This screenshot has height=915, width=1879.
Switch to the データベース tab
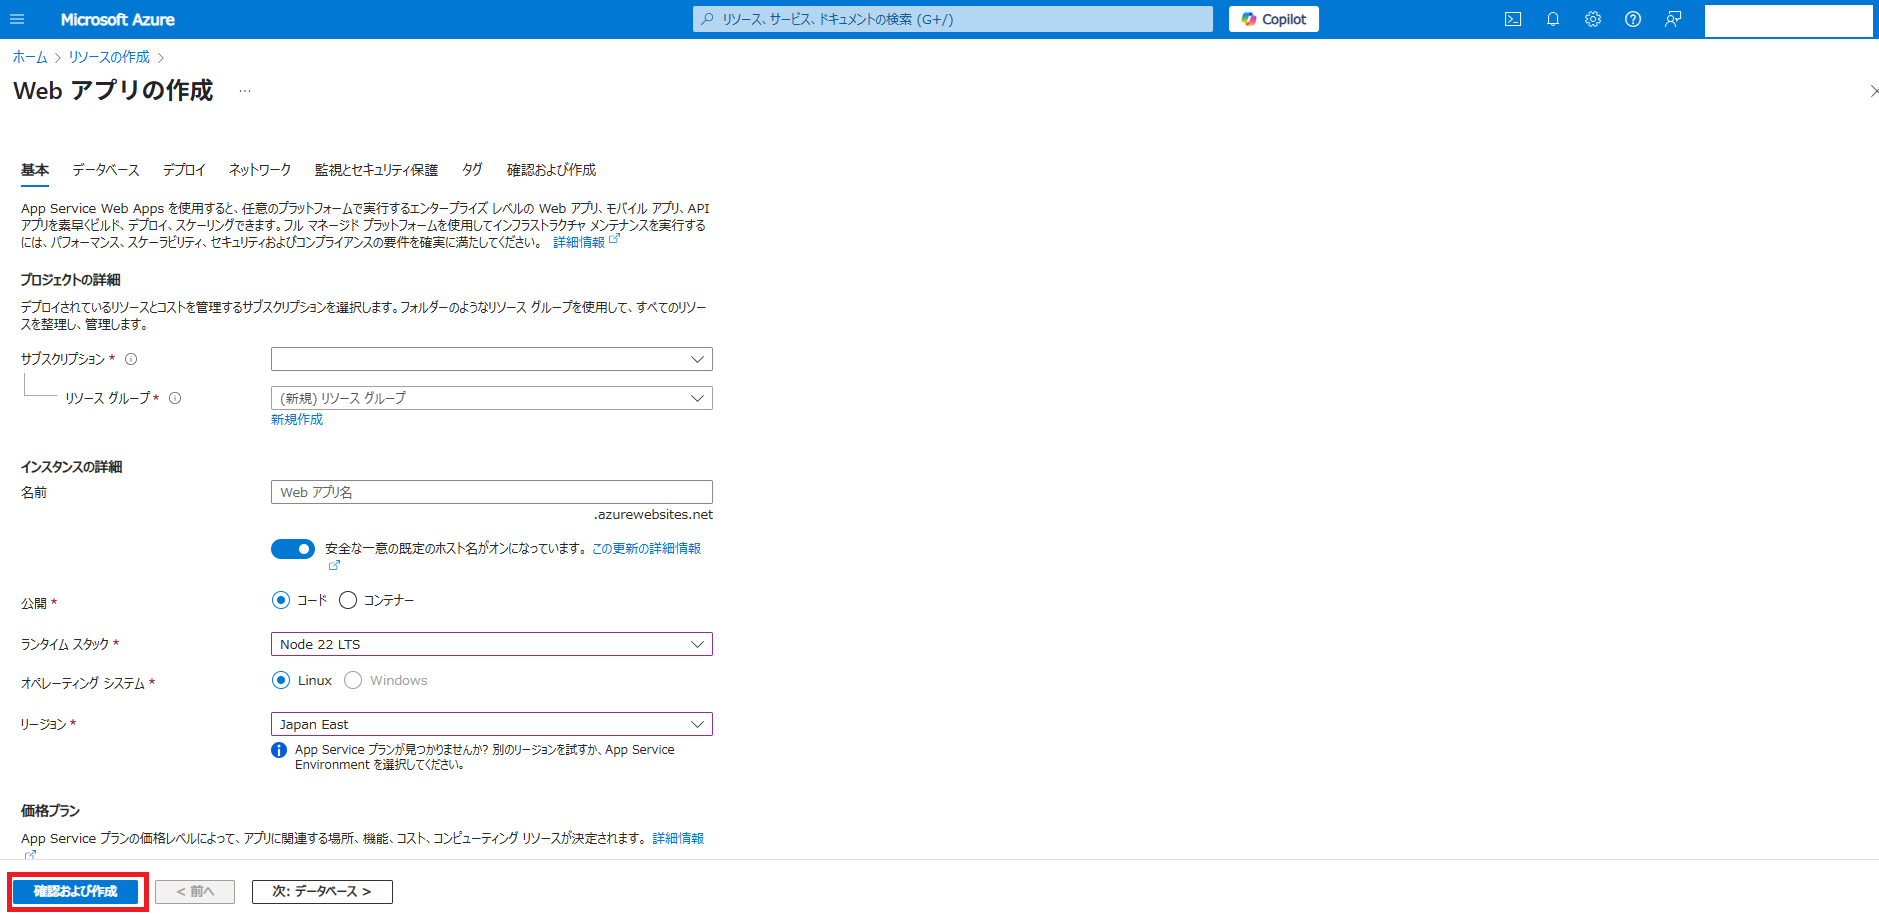(106, 170)
